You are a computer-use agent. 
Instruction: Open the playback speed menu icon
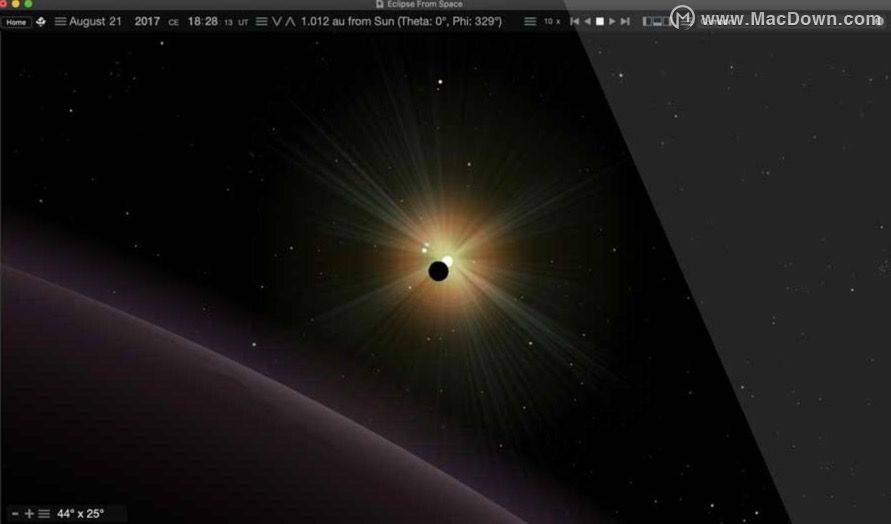coord(530,22)
